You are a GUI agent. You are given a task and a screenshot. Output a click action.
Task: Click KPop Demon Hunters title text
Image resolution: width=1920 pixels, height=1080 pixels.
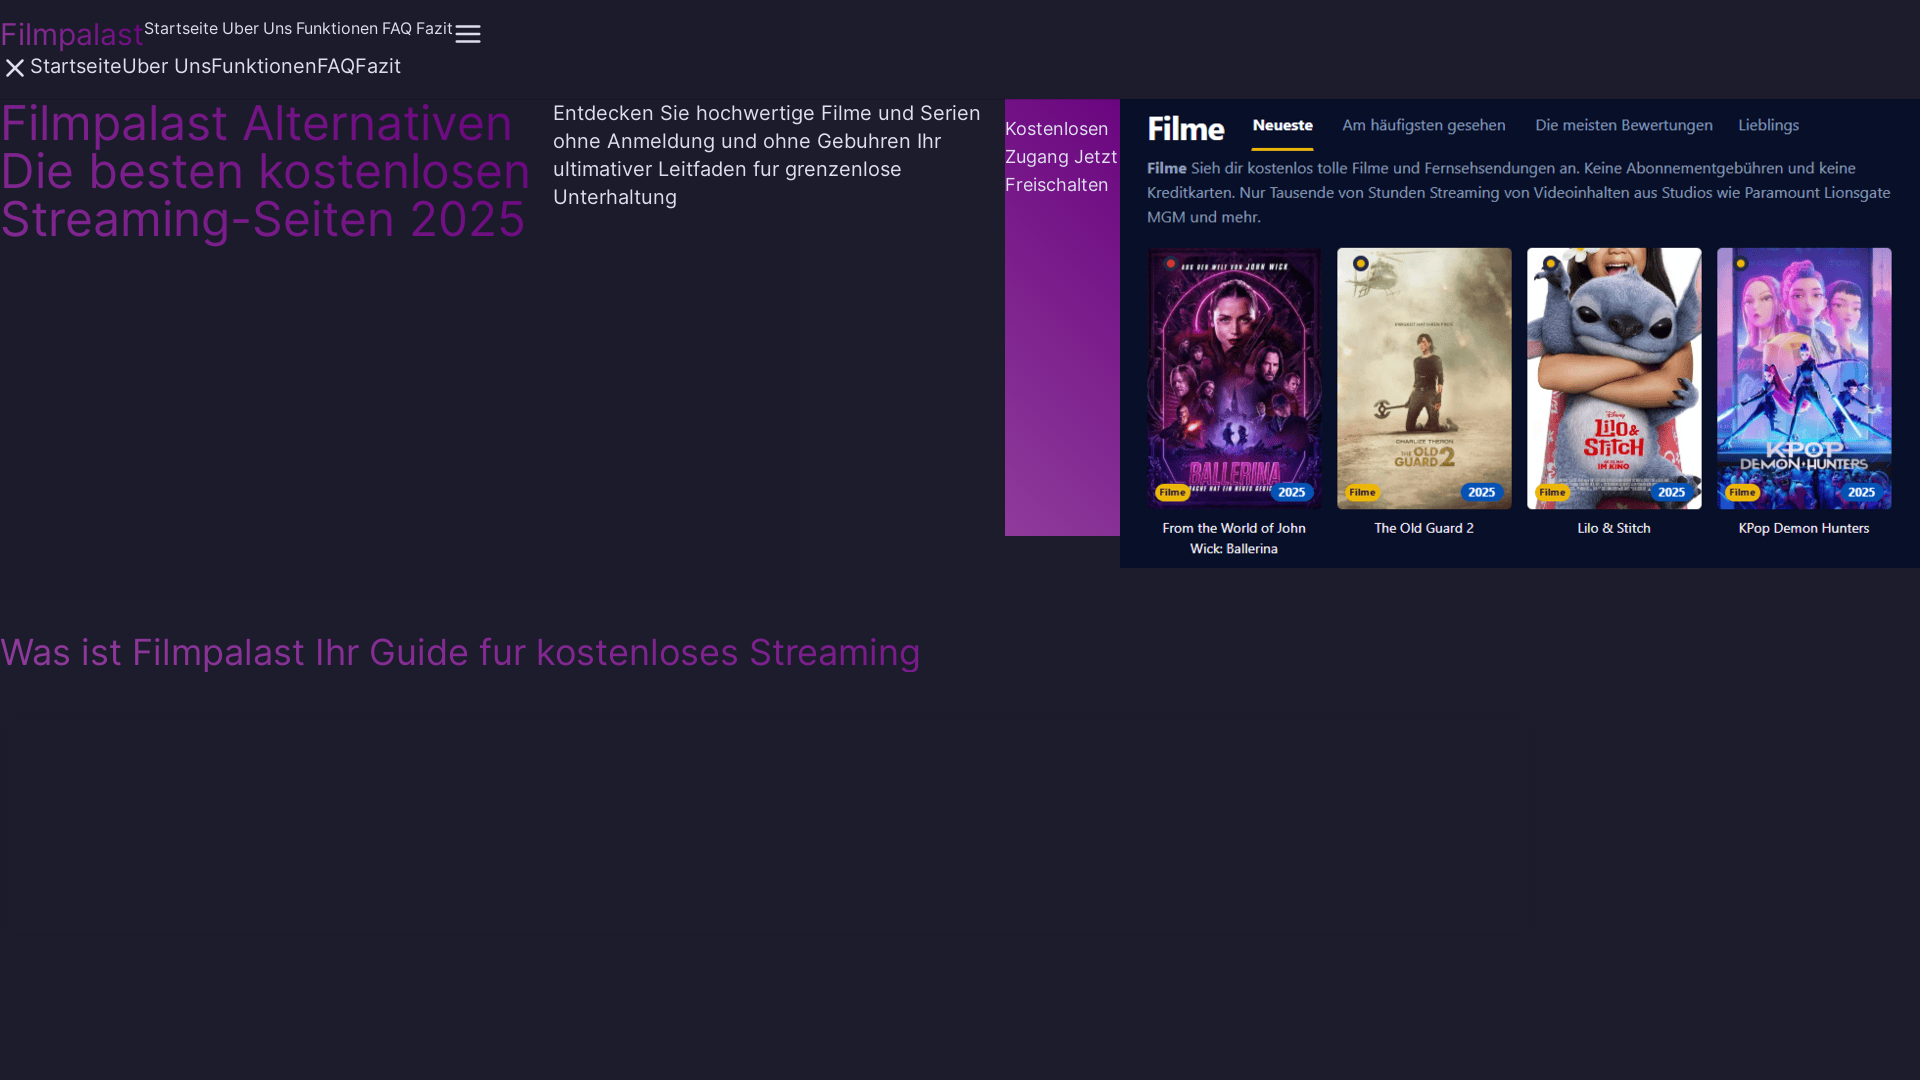click(x=1804, y=528)
